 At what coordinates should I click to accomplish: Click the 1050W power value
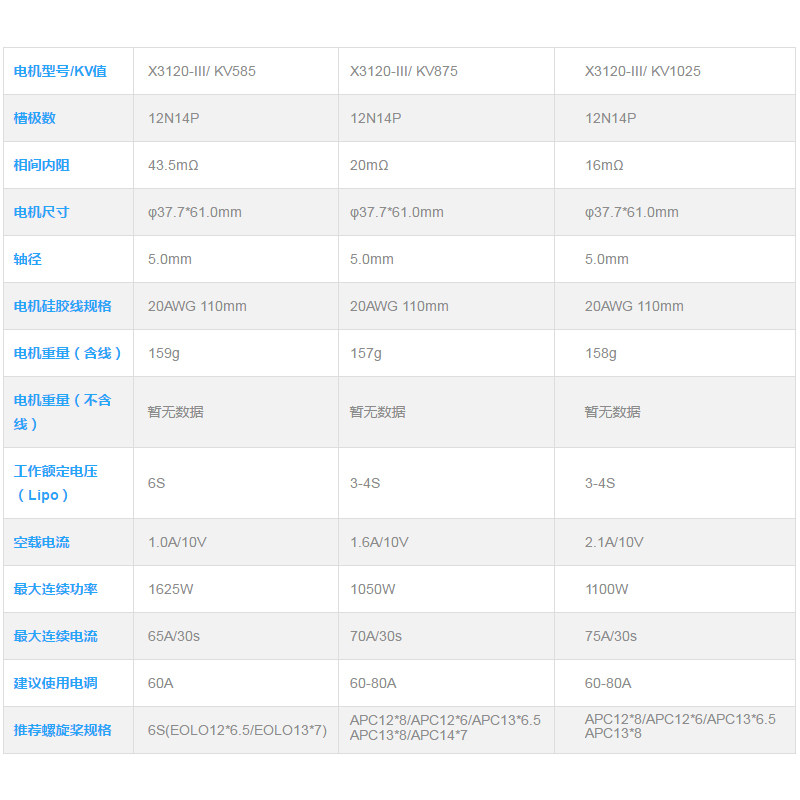[372, 589]
